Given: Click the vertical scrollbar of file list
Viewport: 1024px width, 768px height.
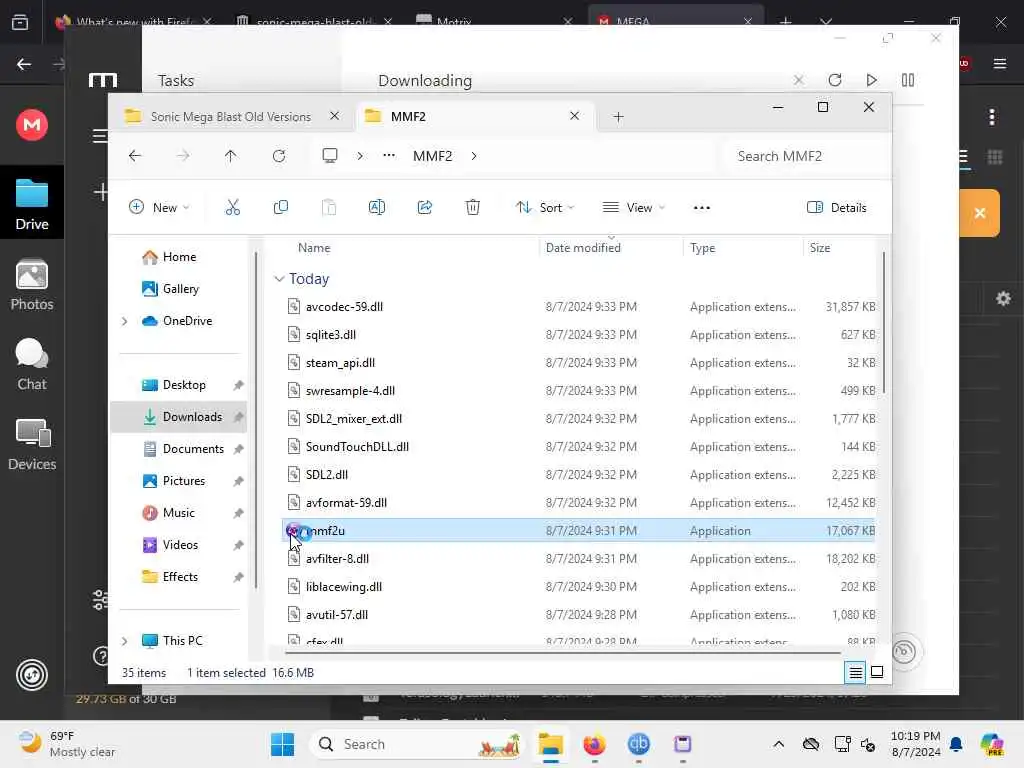Looking at the screenshot, I should click(884, 323).
